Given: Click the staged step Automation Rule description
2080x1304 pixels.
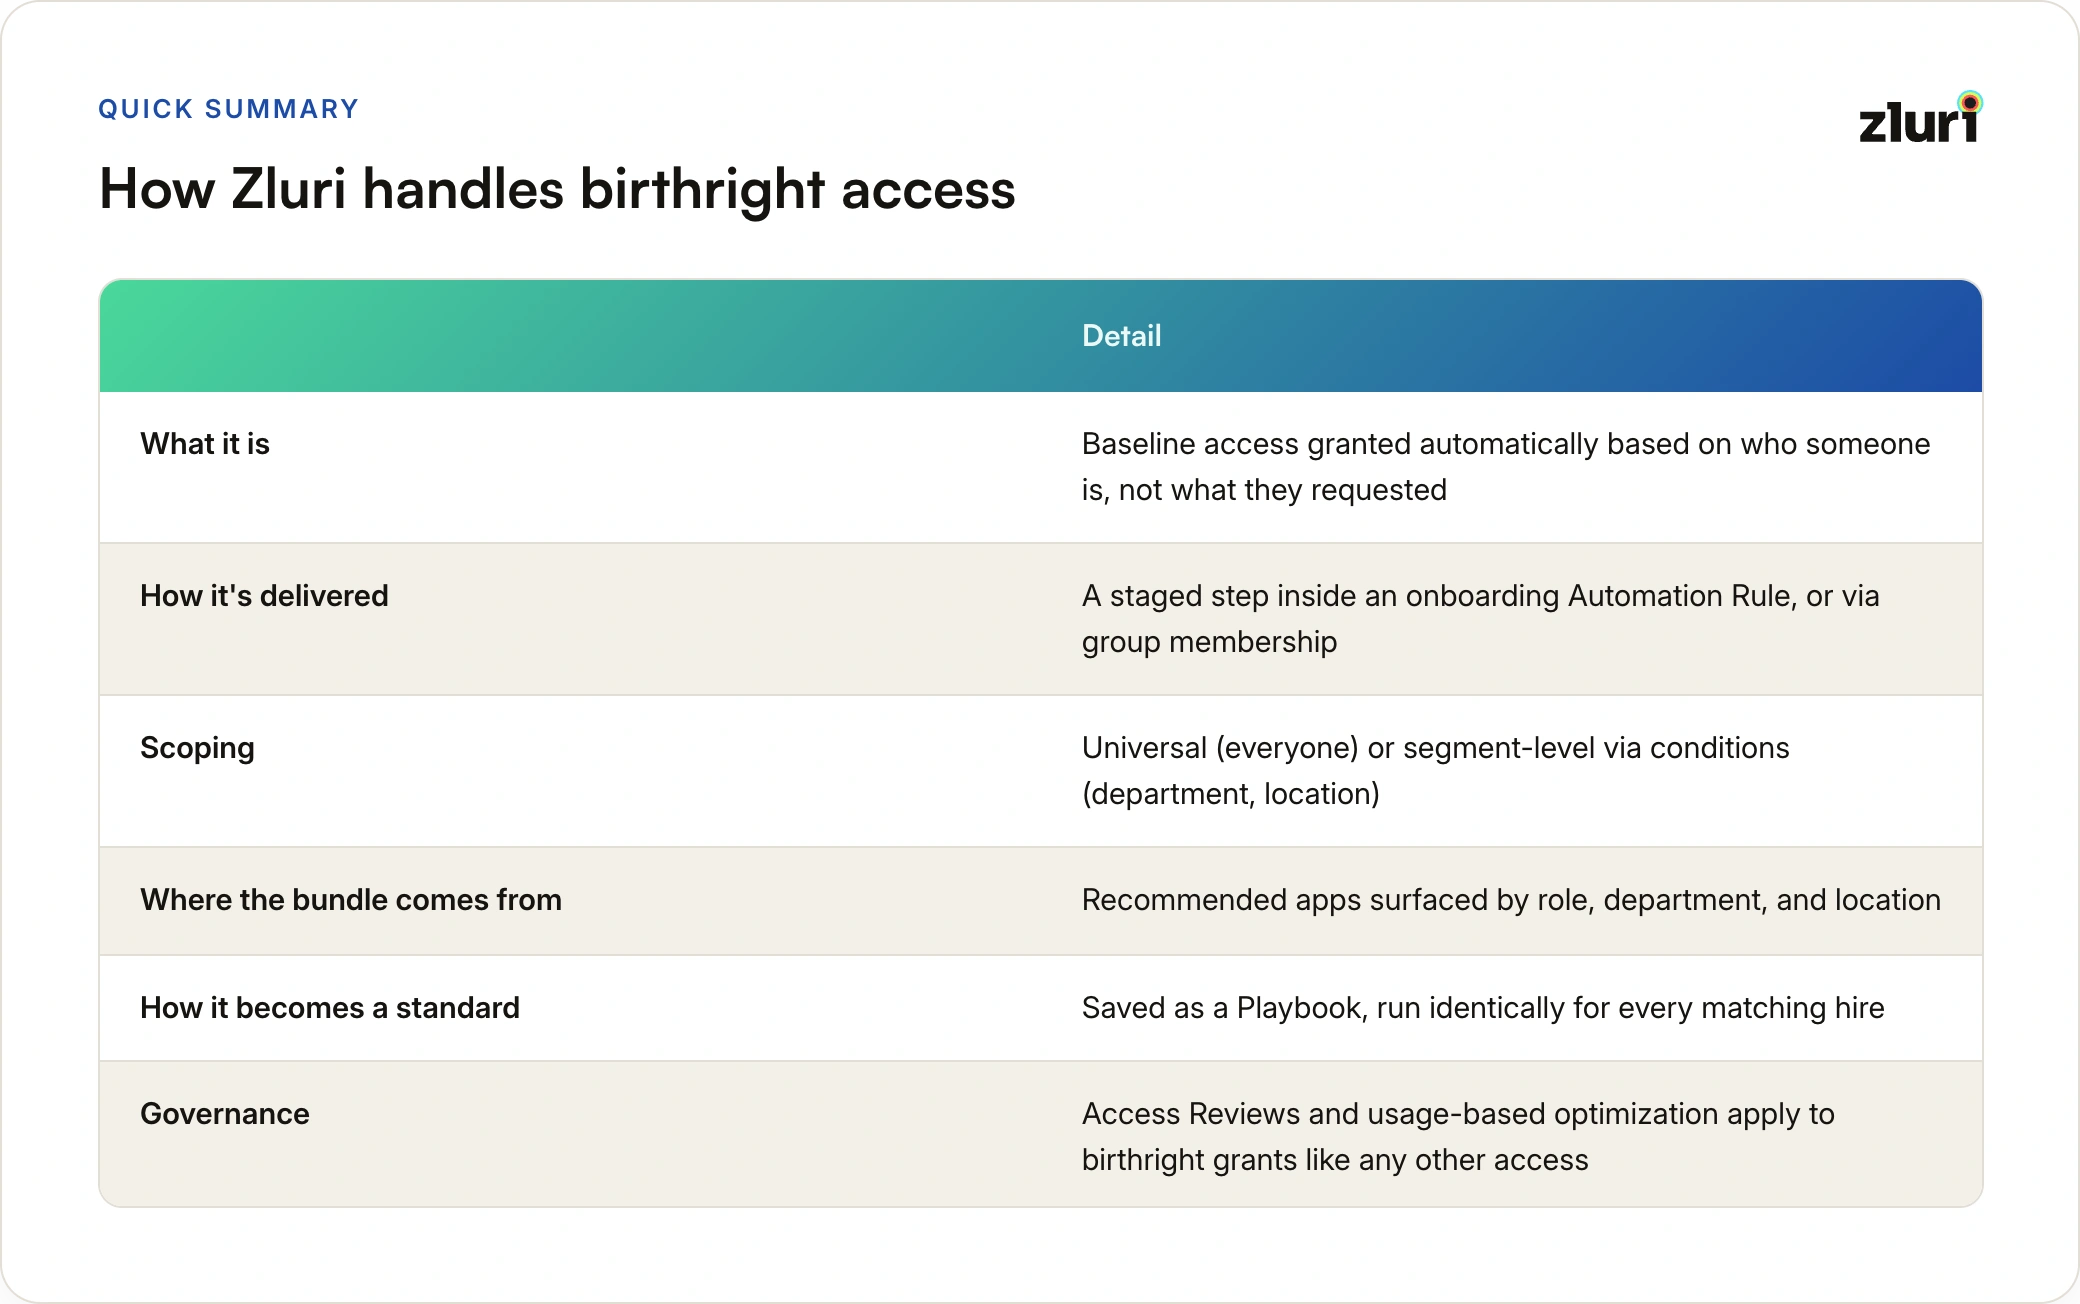Looking at the screenshot, I should tap(1480, 619).
